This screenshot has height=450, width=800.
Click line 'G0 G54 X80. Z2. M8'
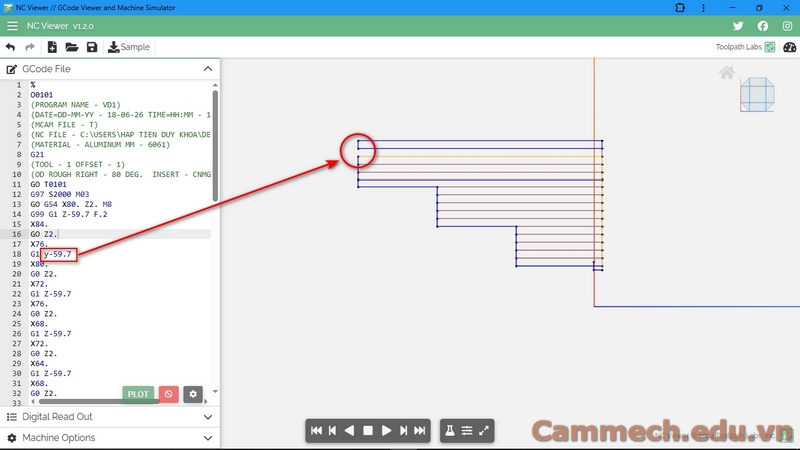(71, 204)
